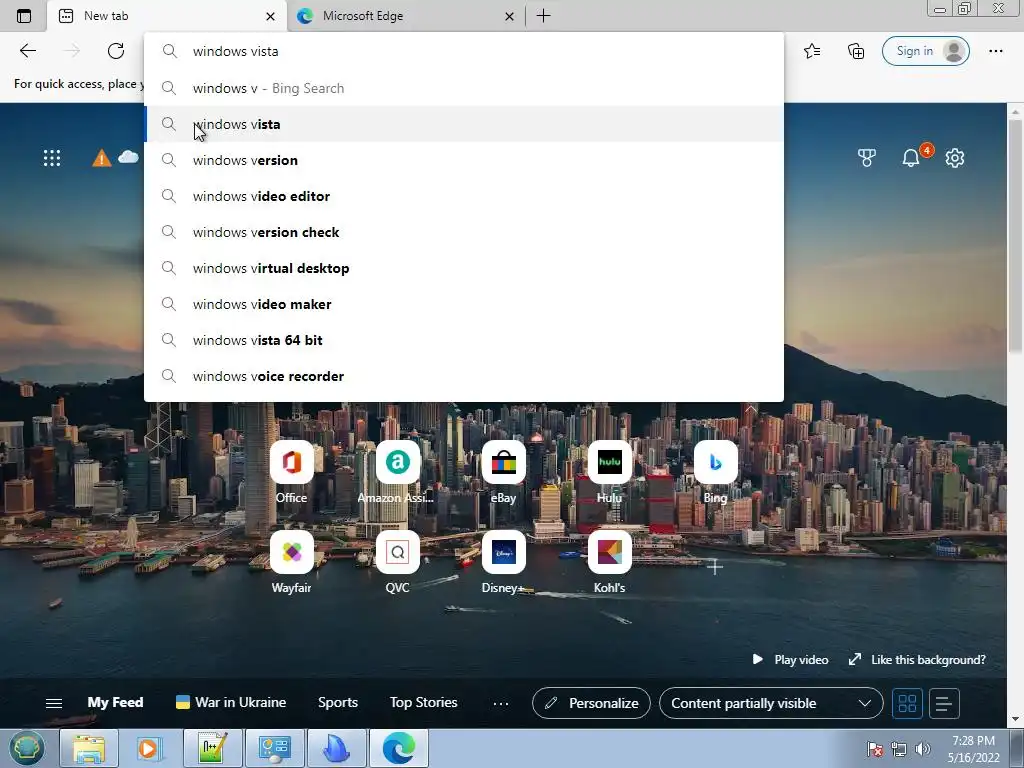Choose the windows v - Bing Search suggestion

tap(464, 88)
